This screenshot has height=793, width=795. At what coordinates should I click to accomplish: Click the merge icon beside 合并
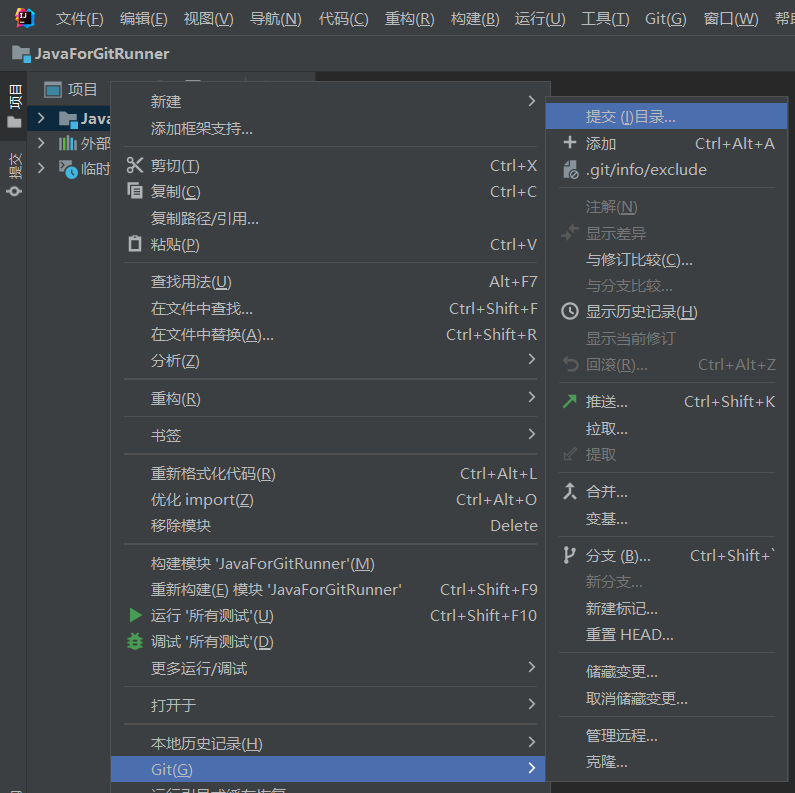[570, 491]
